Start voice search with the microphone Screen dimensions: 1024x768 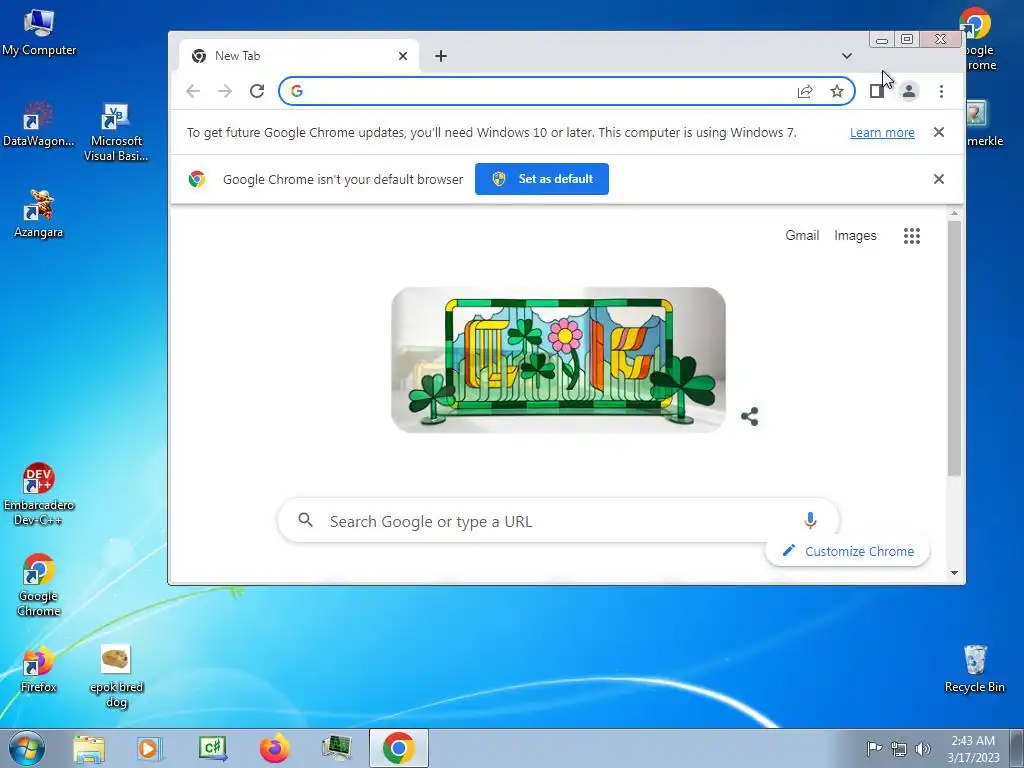click(810, 520)
